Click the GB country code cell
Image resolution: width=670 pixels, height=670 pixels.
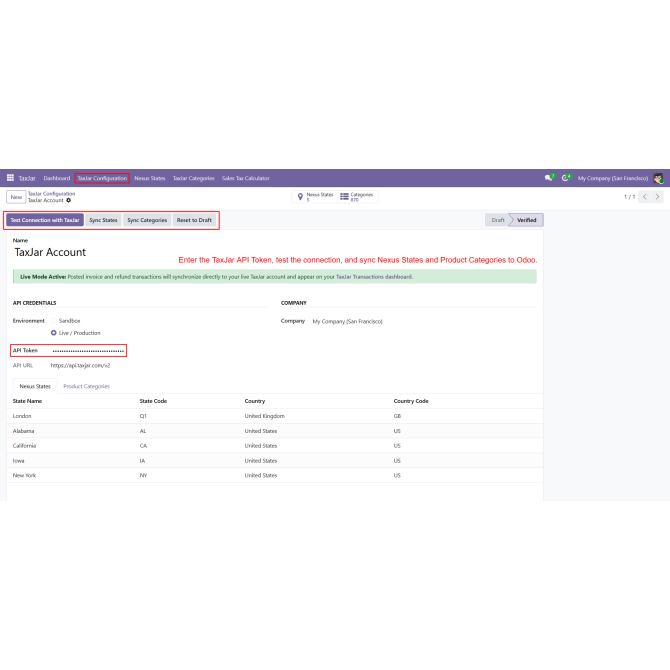point(397,416)
